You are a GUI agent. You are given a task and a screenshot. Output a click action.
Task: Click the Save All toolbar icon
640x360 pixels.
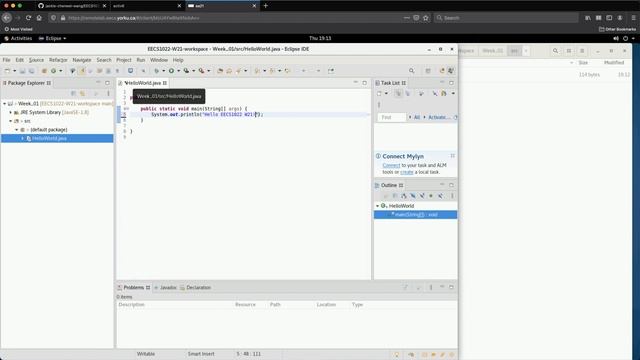tap(31, 71)
